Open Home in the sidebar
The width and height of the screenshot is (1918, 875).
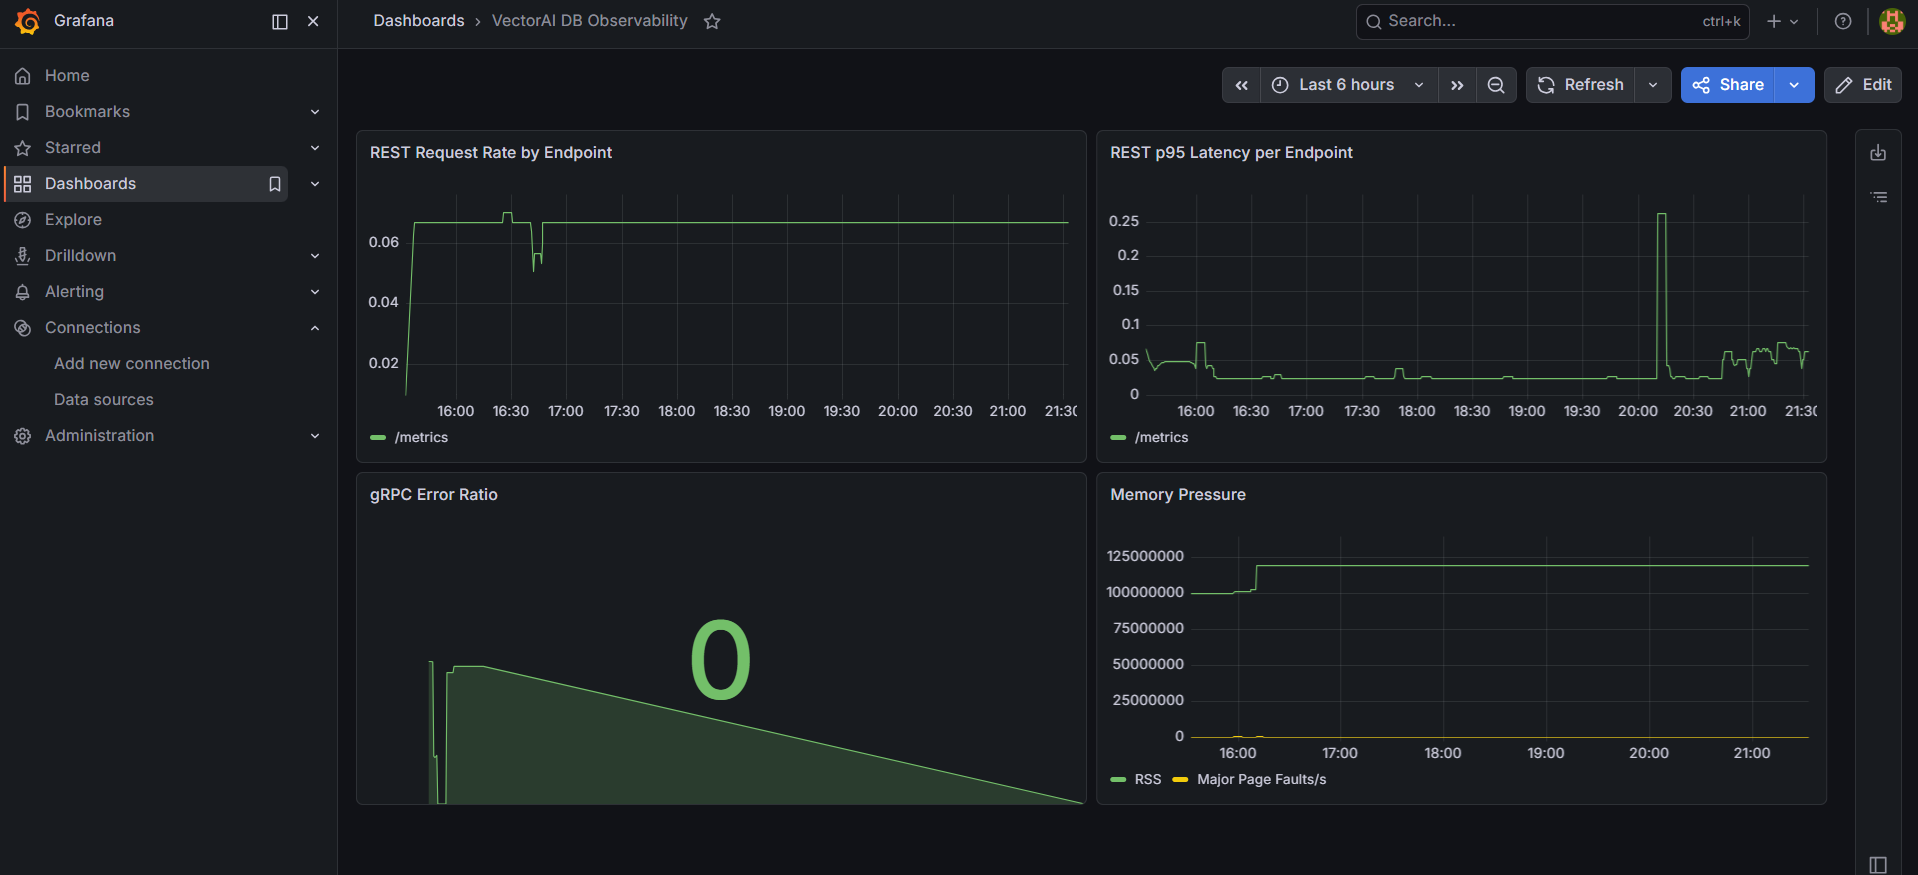coord(67,76)
